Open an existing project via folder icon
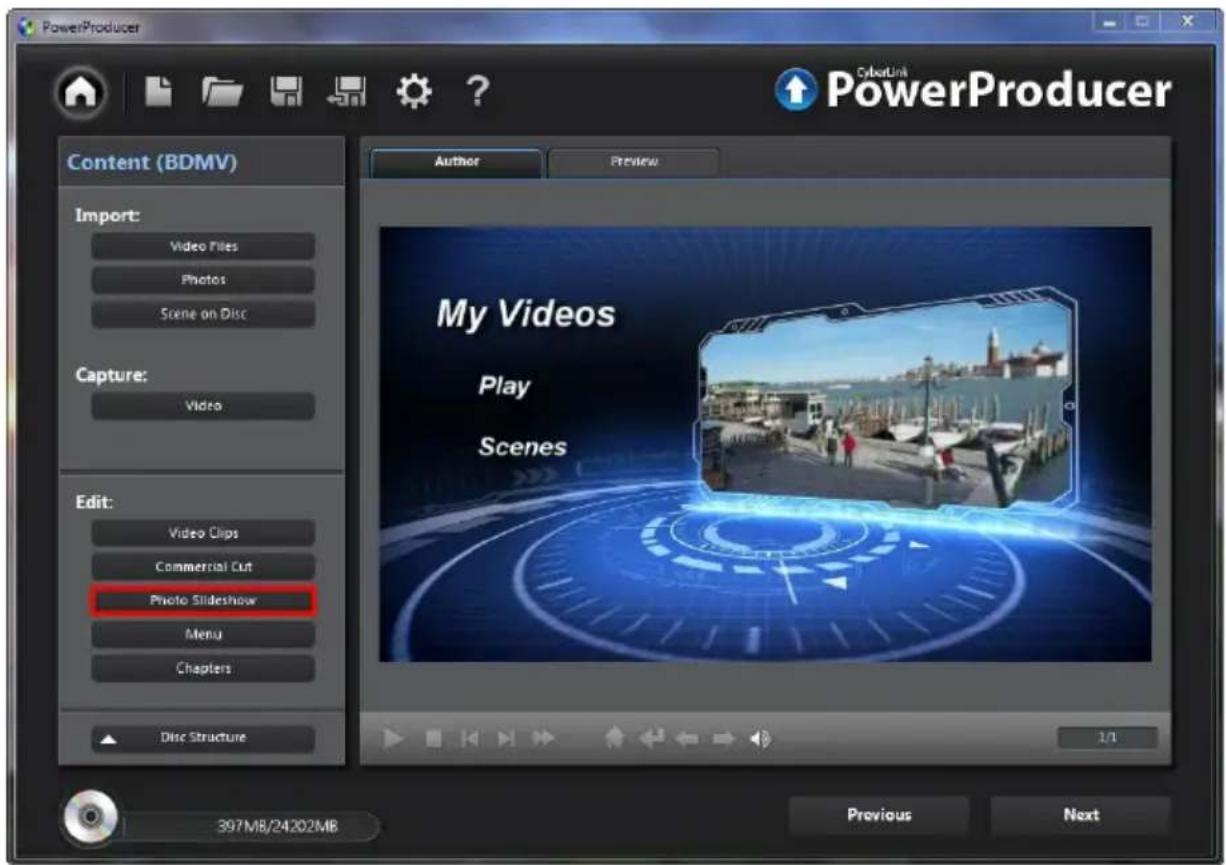 [220, 93]
